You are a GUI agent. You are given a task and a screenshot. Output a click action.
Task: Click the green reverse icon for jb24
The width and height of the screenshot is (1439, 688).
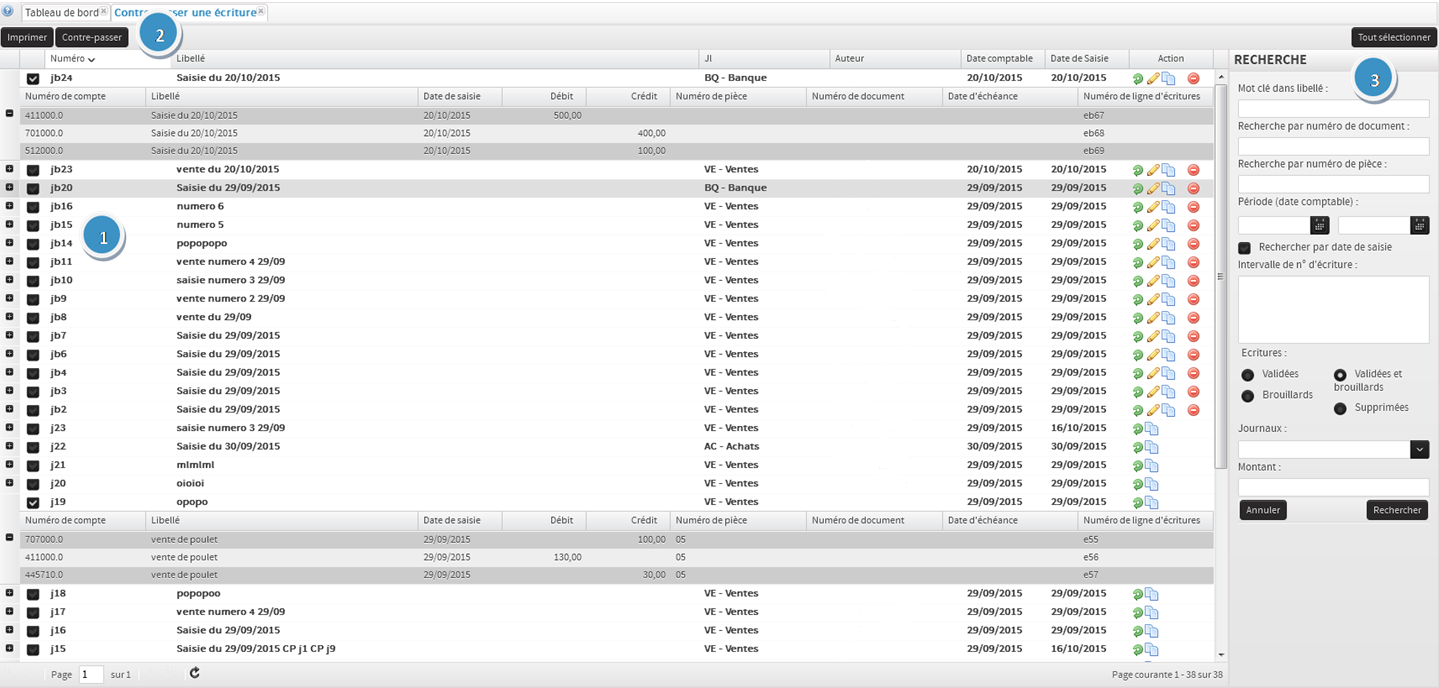tap(1138, 78)
